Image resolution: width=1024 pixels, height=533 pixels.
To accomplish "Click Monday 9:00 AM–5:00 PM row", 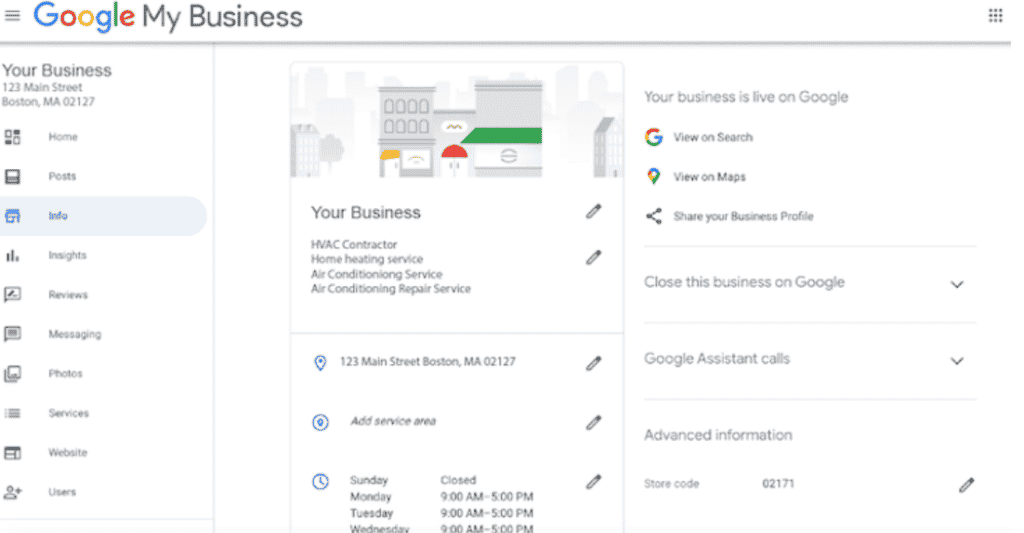I will (441, 497).
